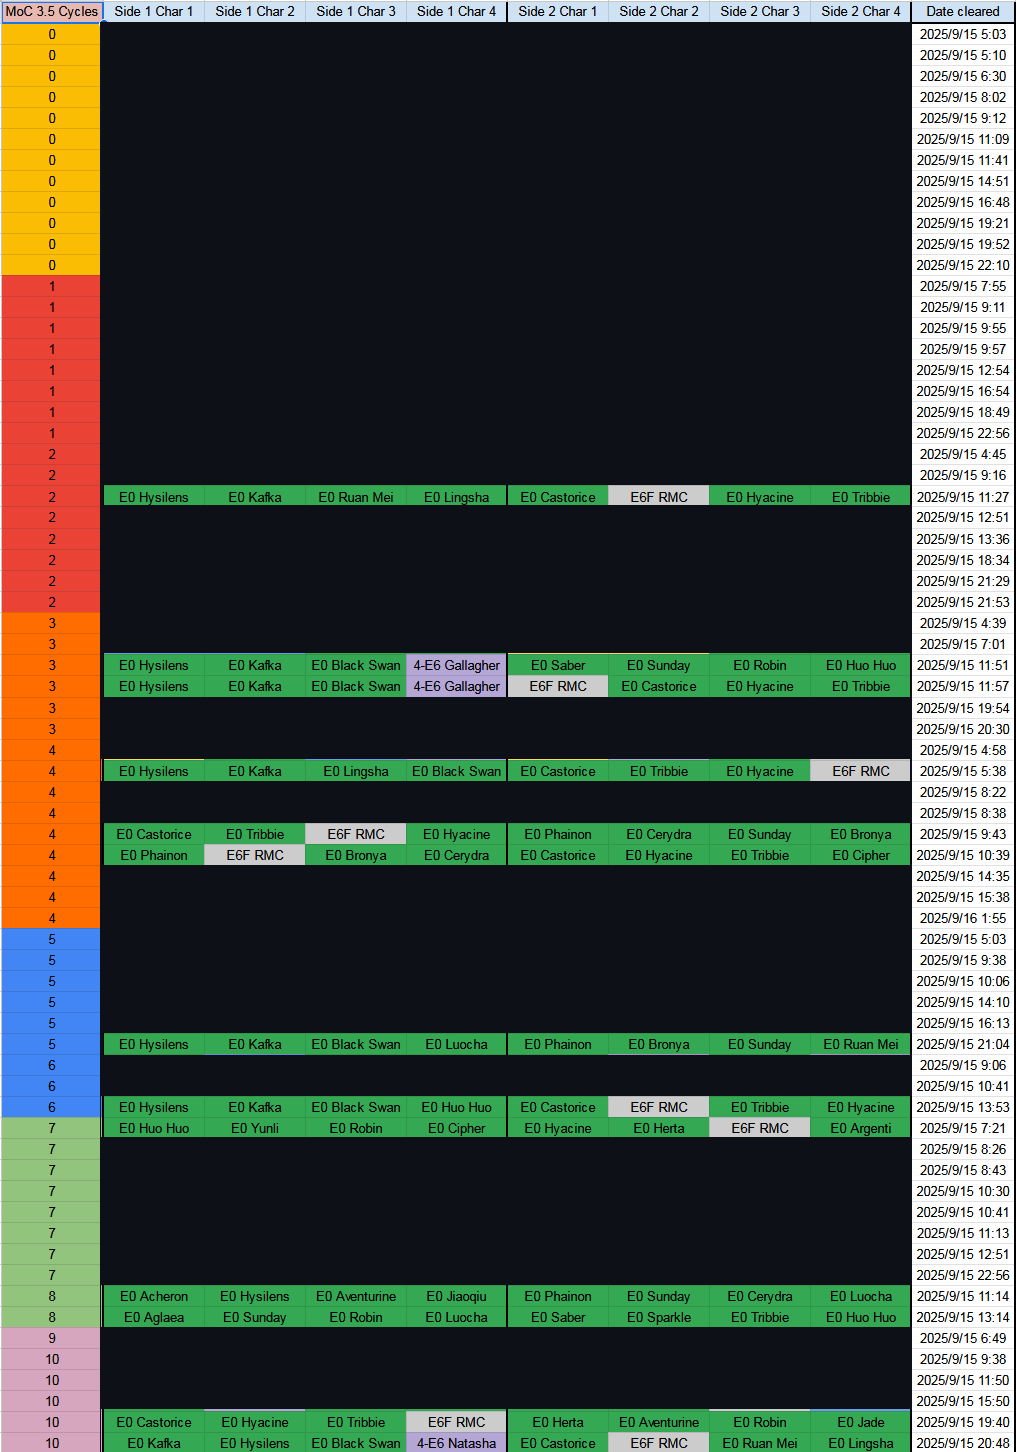The image size is (1016, 1452).
Task: Click the "Side 1 Char 4" column header
Action: [x=457, y=11]
